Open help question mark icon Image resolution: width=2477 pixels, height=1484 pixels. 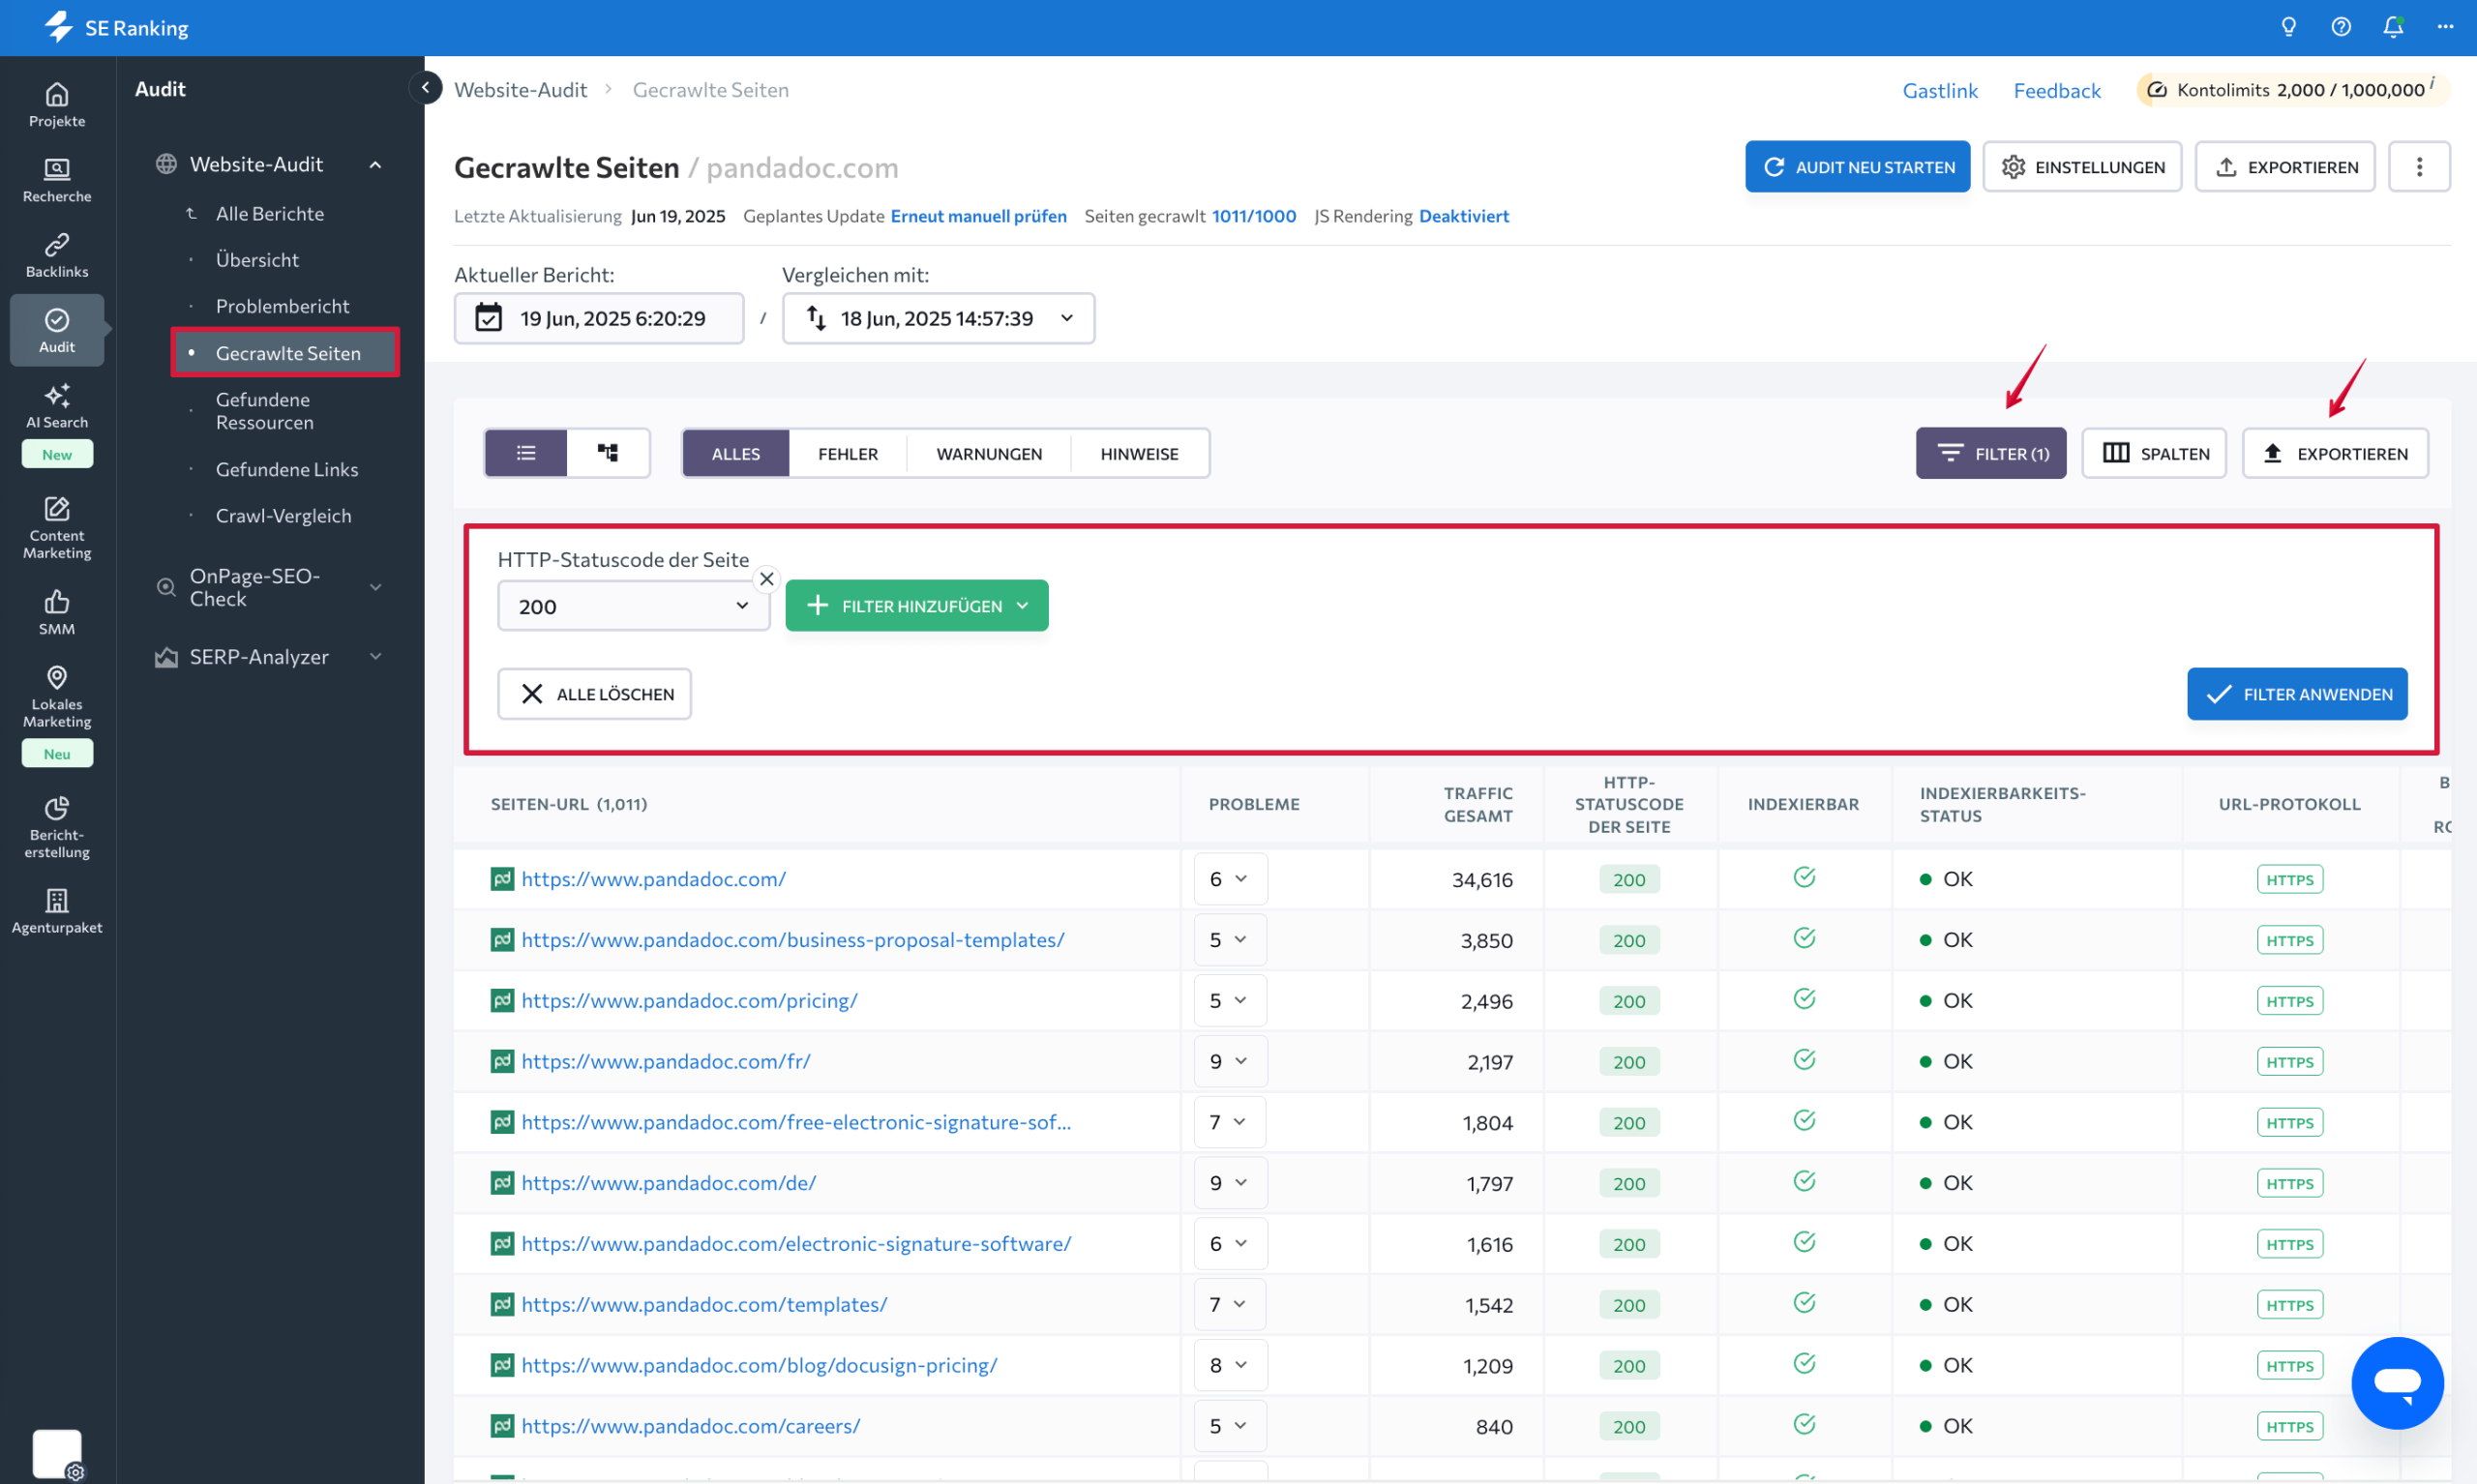[x=2340, y=27]
